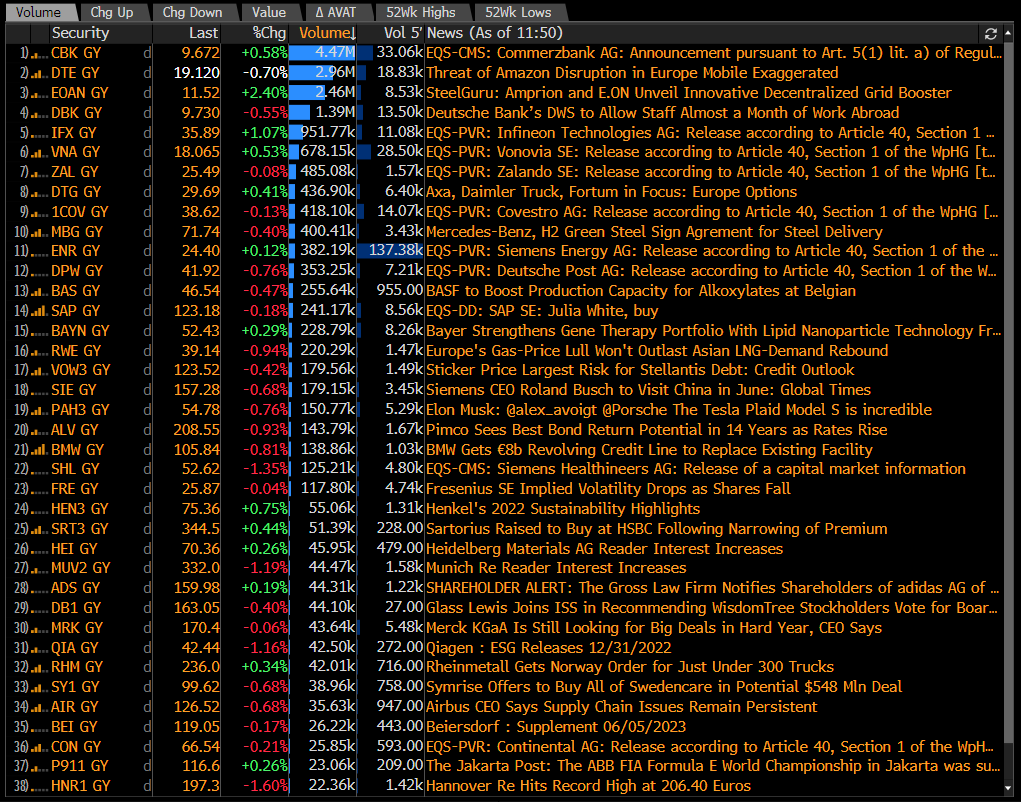Click the 208.55 last price for ALV
The image size is (1021, 802).
pyautogui.click(x=197, y=430)
